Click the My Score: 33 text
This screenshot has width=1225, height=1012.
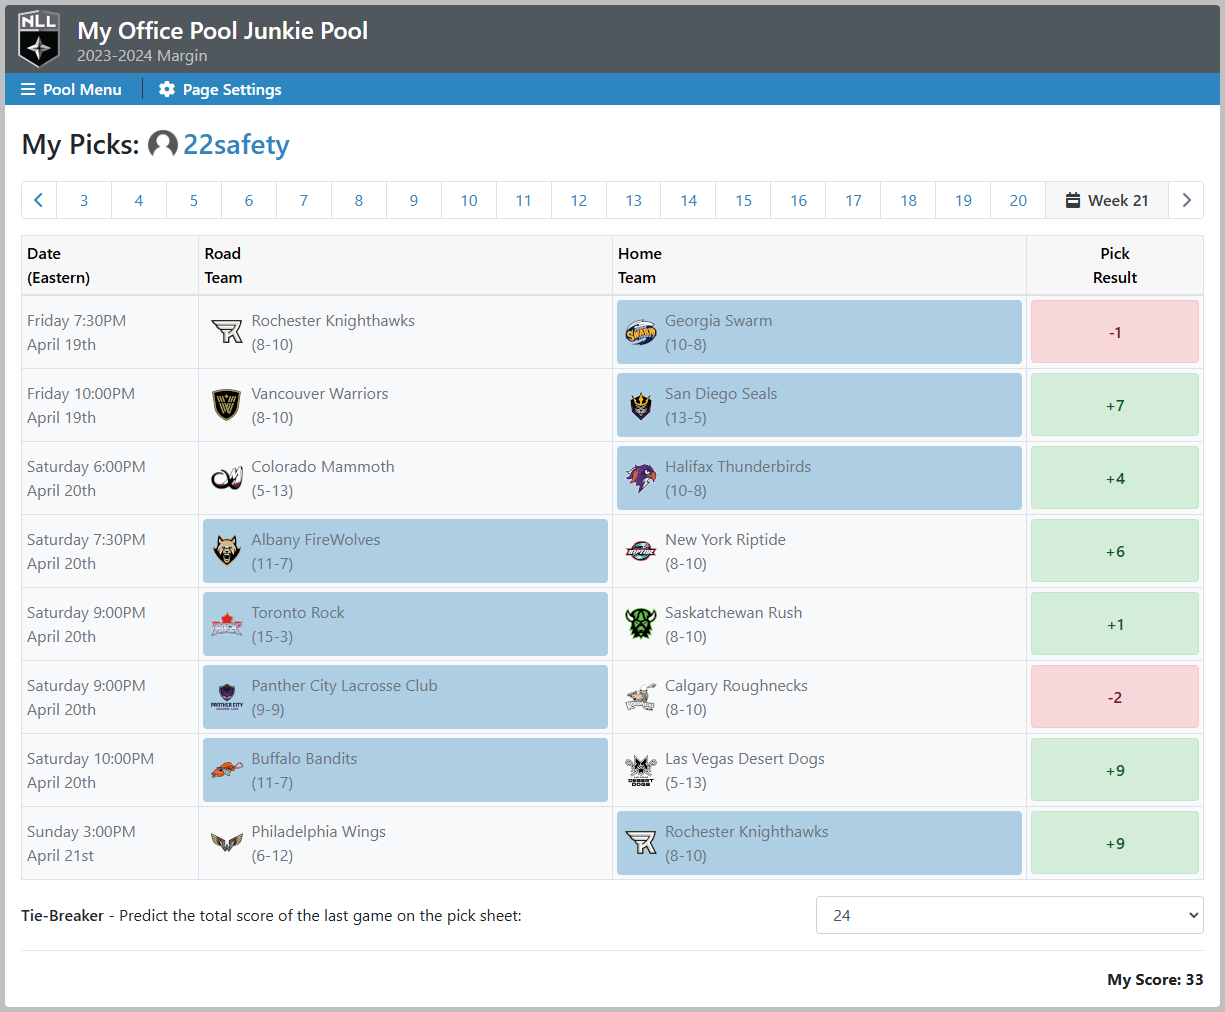tap(1155, 980)
